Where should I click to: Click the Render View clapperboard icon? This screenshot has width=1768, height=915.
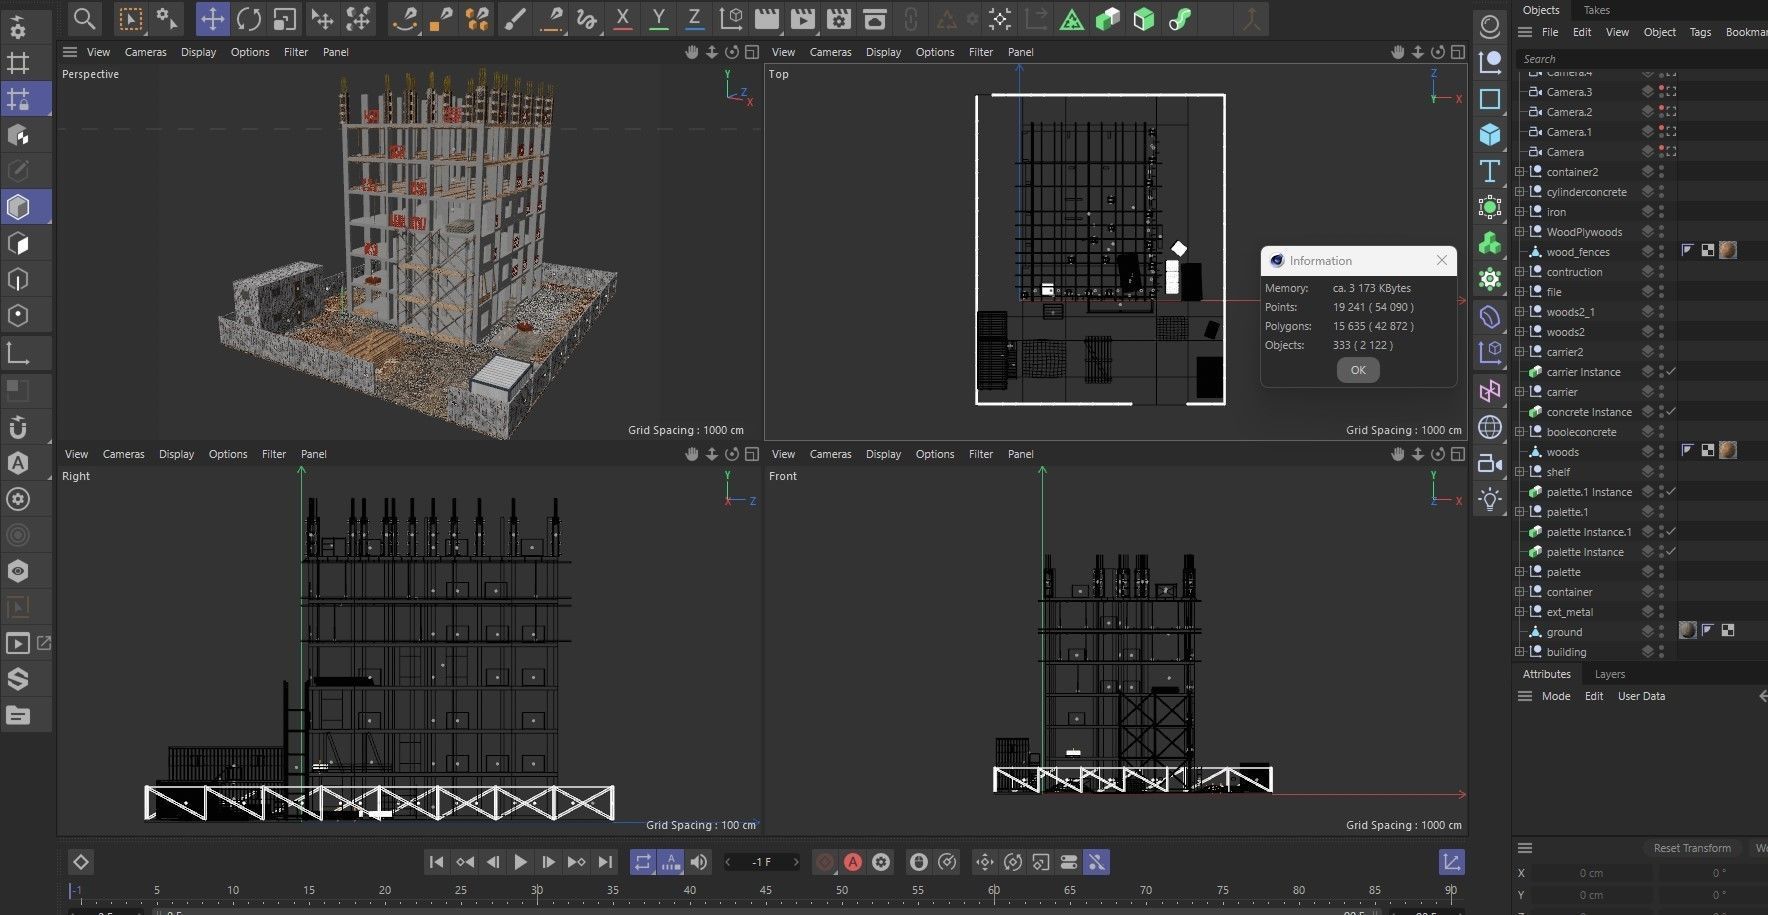click(x=767, y=18)
